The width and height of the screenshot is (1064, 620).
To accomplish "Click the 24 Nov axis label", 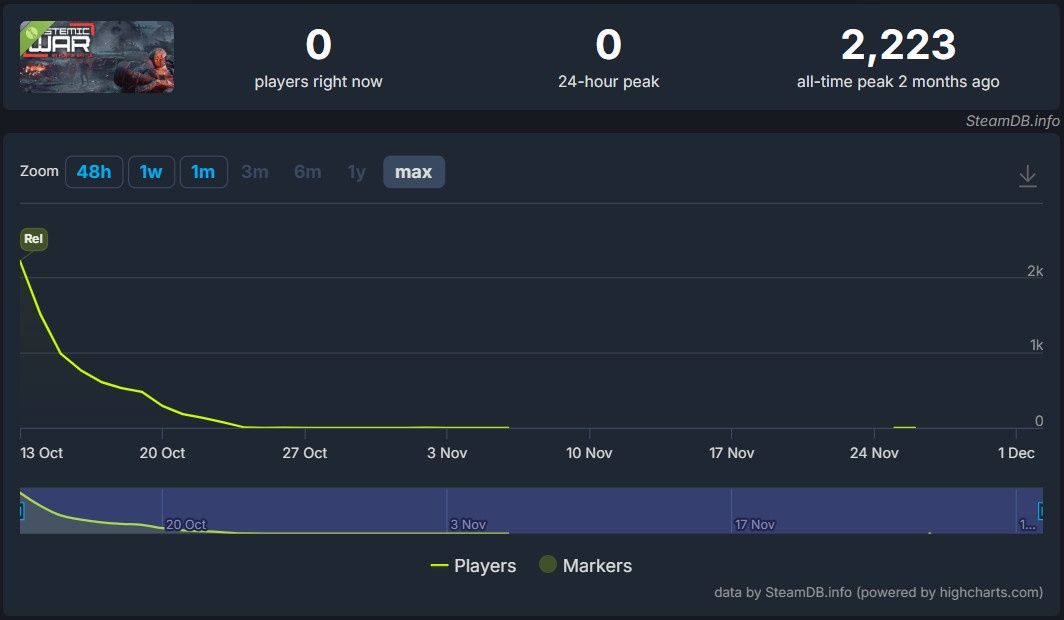I will 874,452.
